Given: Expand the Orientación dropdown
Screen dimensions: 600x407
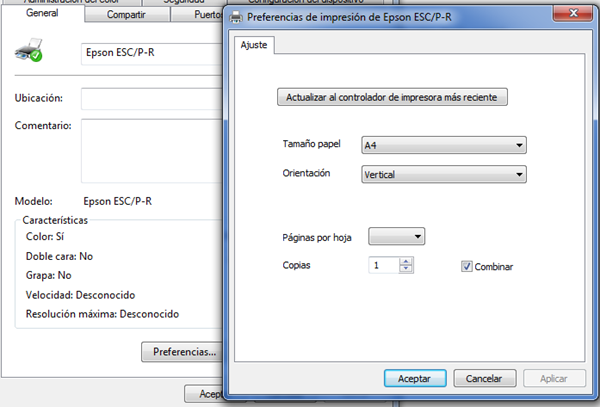Looking at the screenshot, I should [x=443, y=174].
